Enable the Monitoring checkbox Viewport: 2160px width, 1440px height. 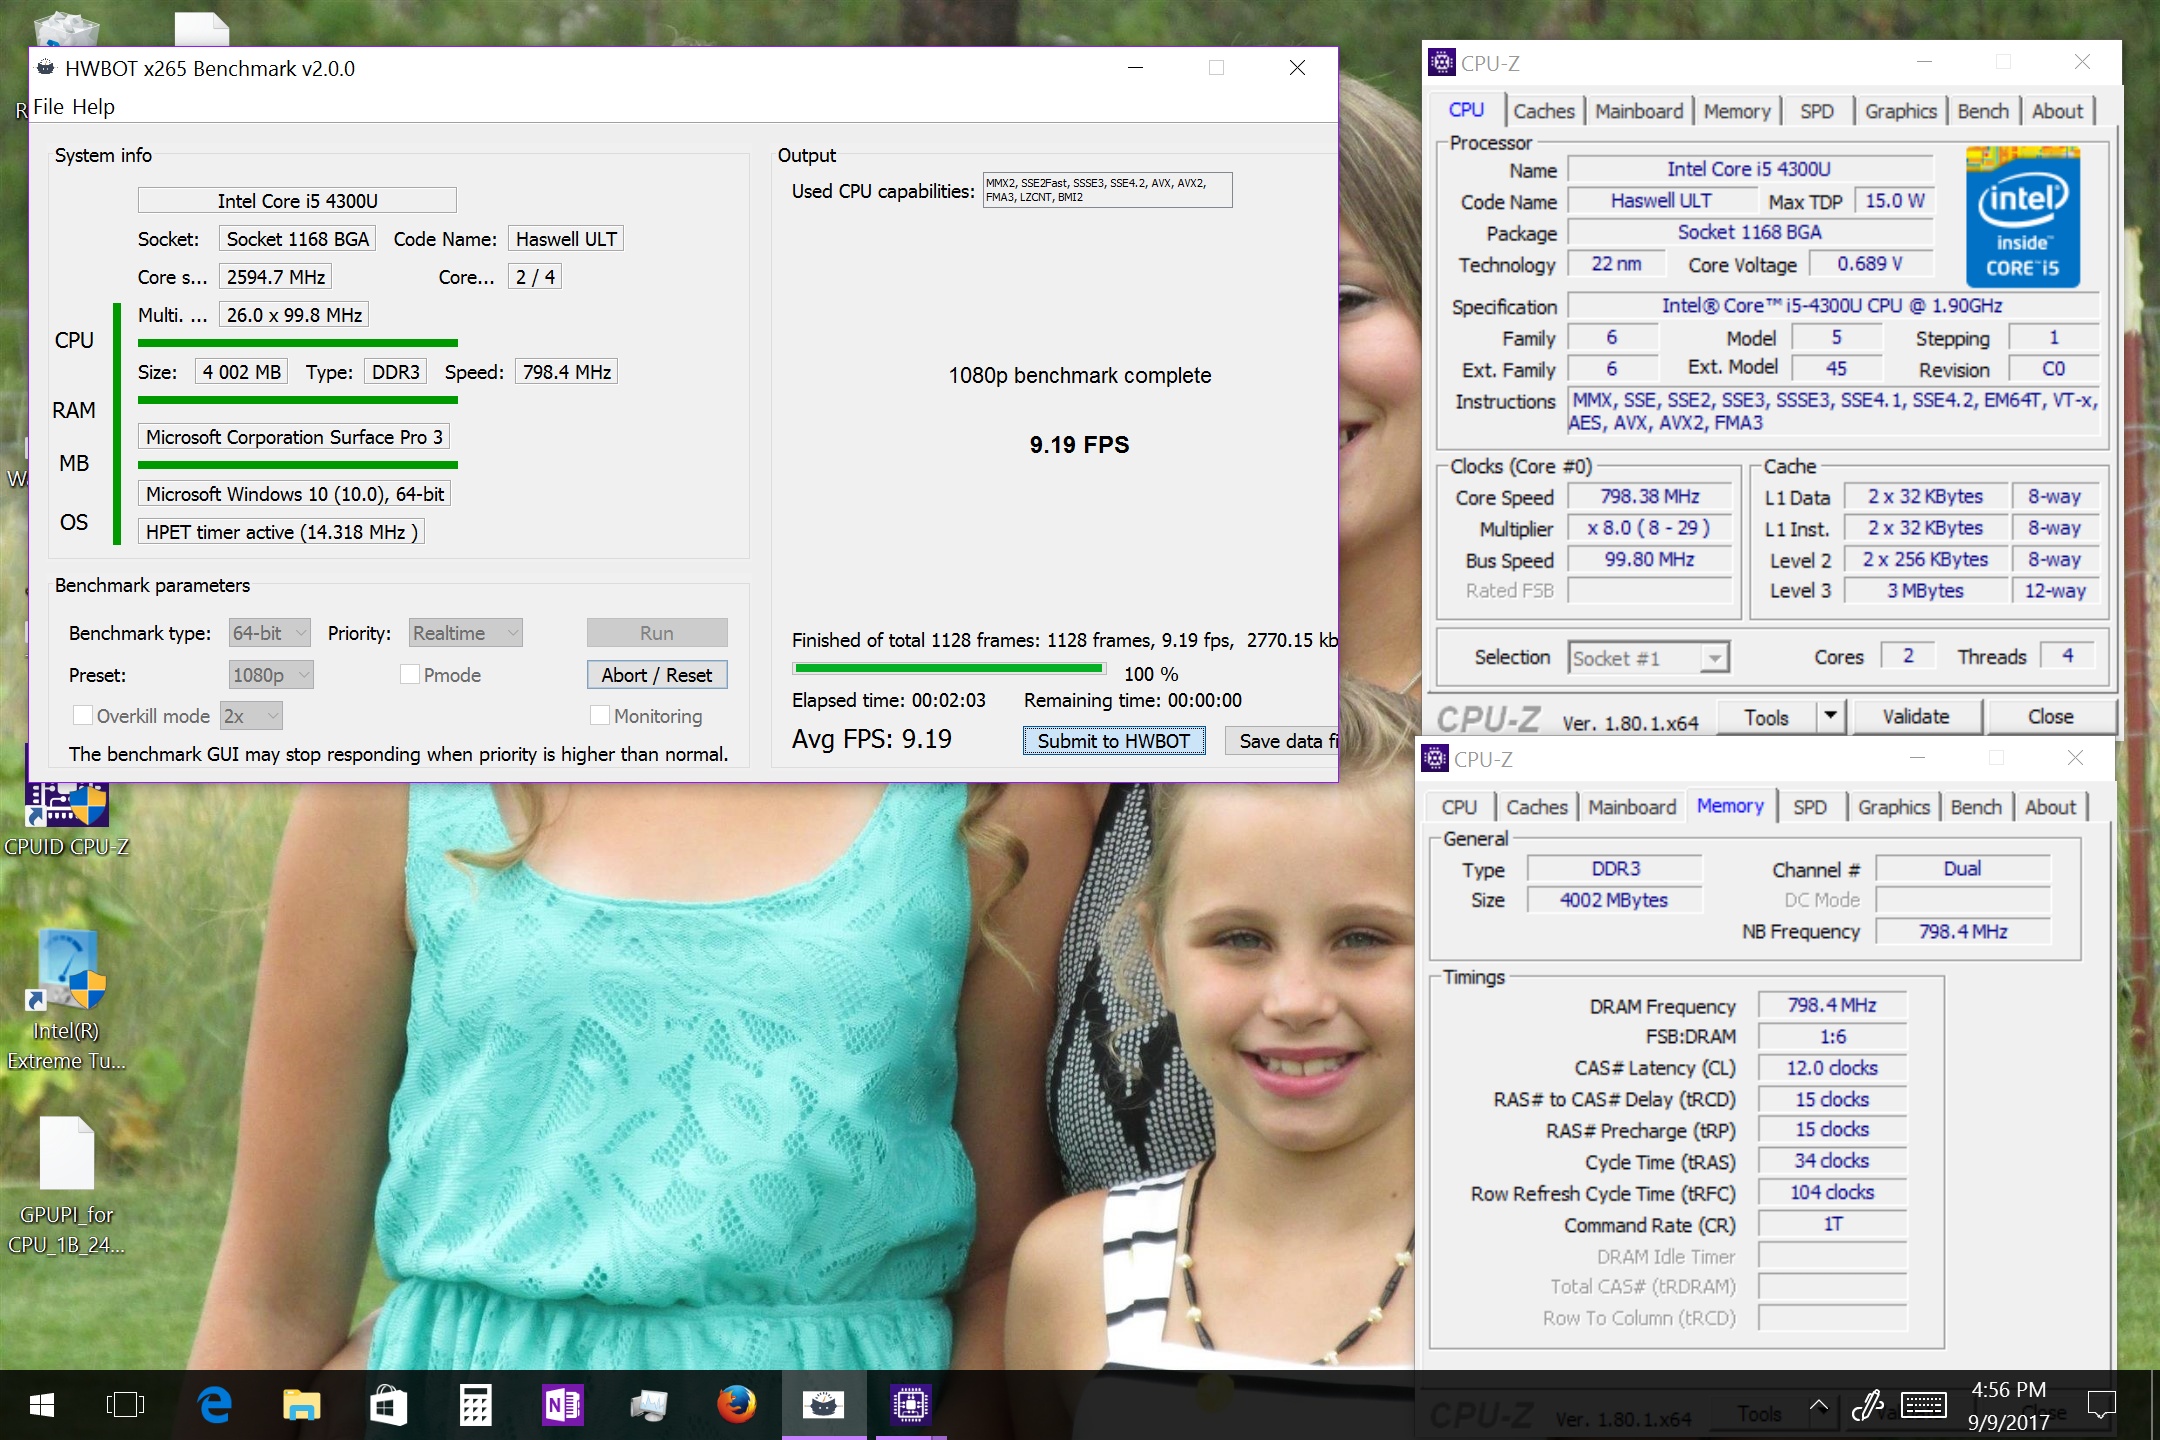600,716
